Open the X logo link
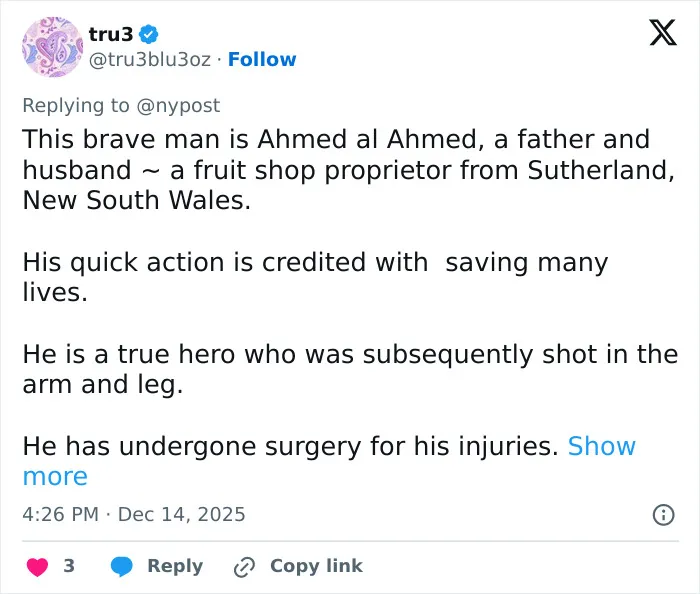 point(663,33)
